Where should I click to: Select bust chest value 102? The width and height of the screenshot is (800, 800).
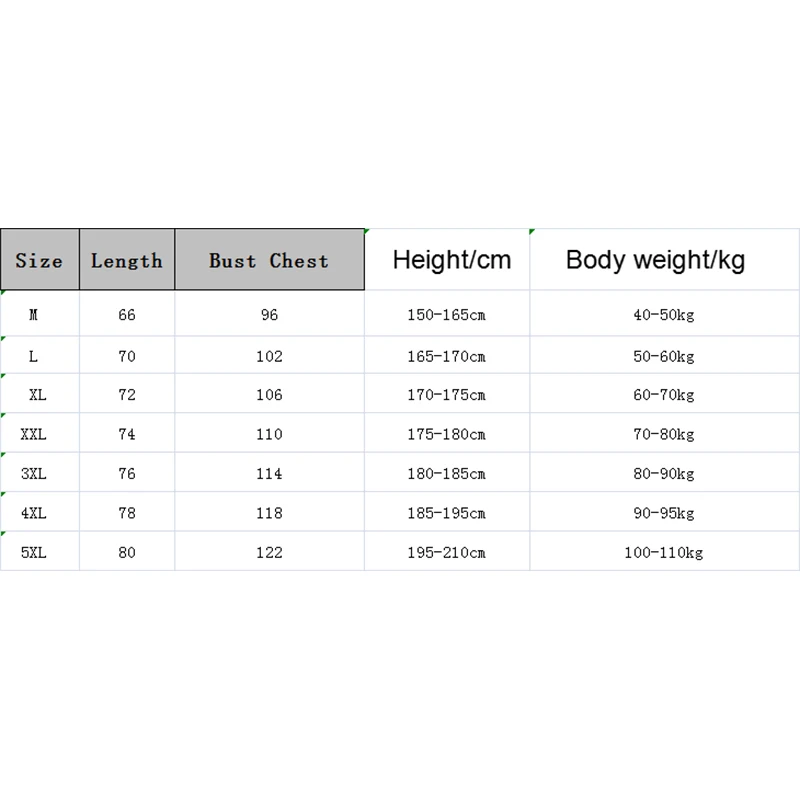pyautogui.click(x=269, y=356)
